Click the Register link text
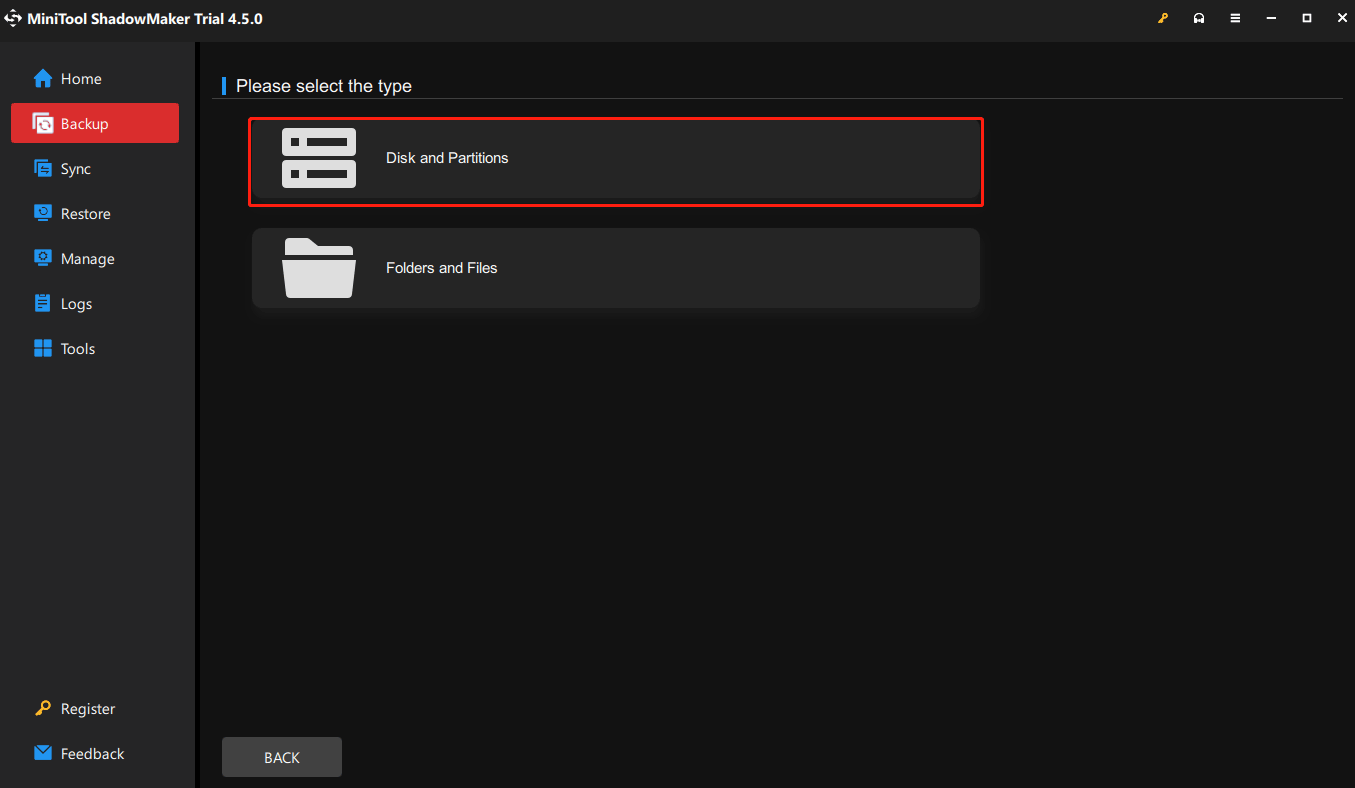 pyautogui.click(x=88, y=709)
